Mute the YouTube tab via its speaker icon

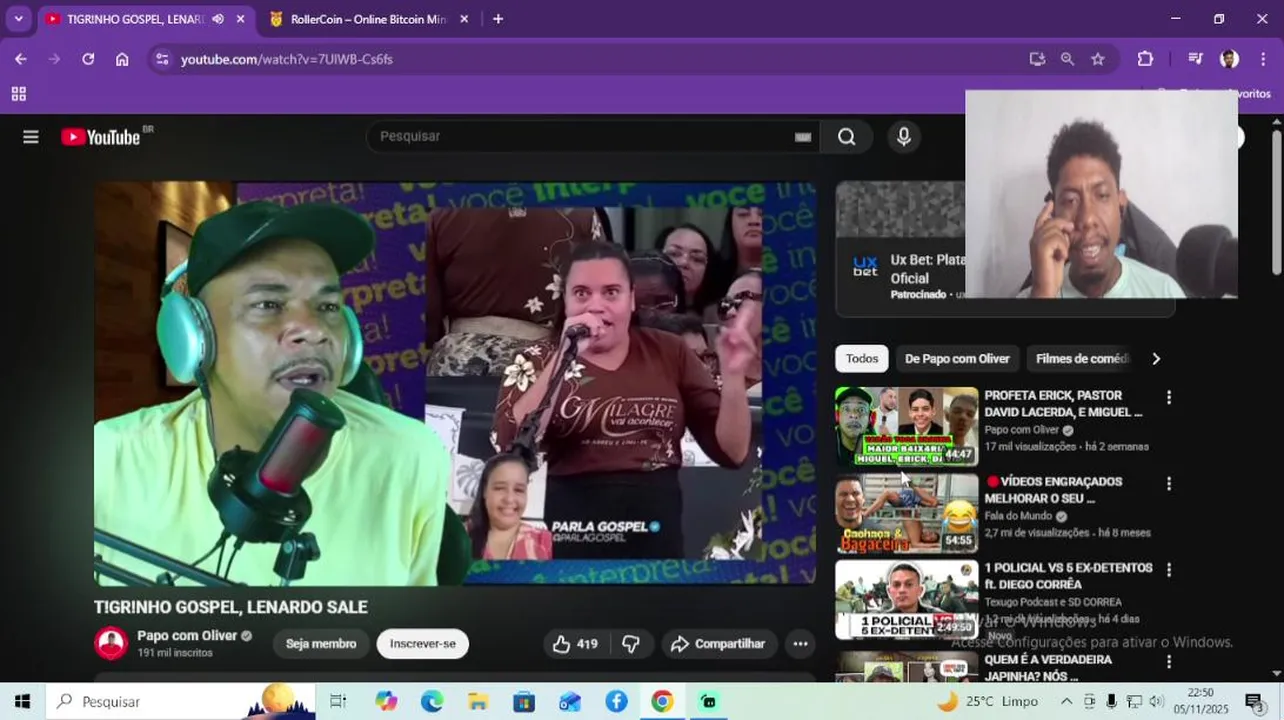pos(218,19)
